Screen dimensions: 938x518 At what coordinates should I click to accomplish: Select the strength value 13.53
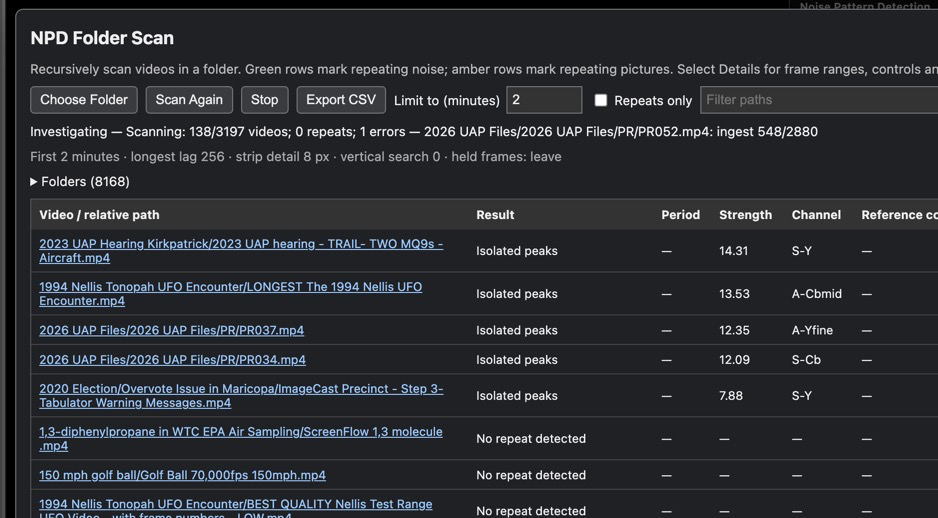(734, 294)
